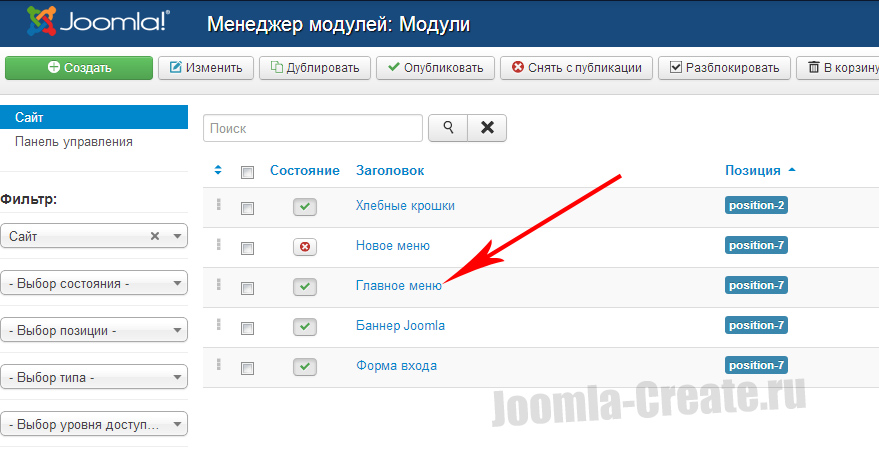The width and height of the screenshot is (879, 453).
Task: Click the magnifier search button
Action: (448, 128)
